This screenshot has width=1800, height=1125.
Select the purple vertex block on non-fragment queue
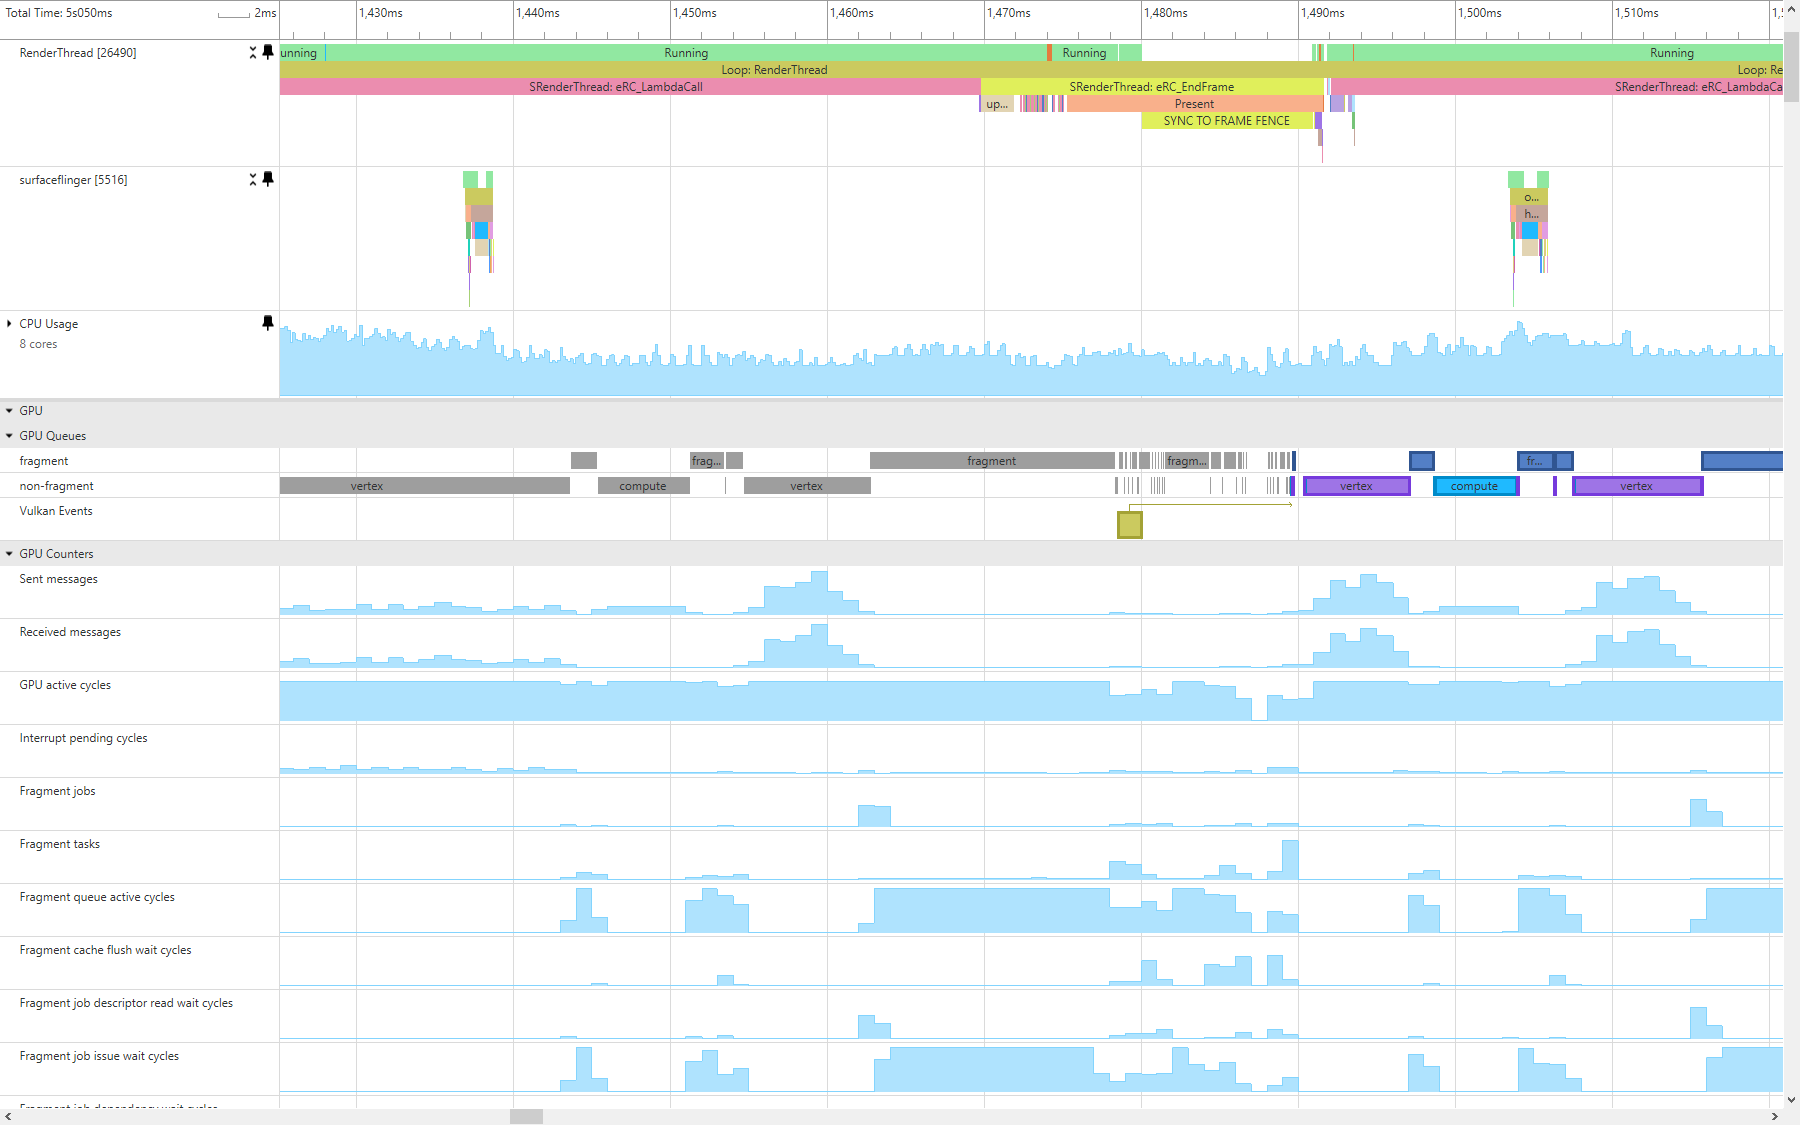1356,486
